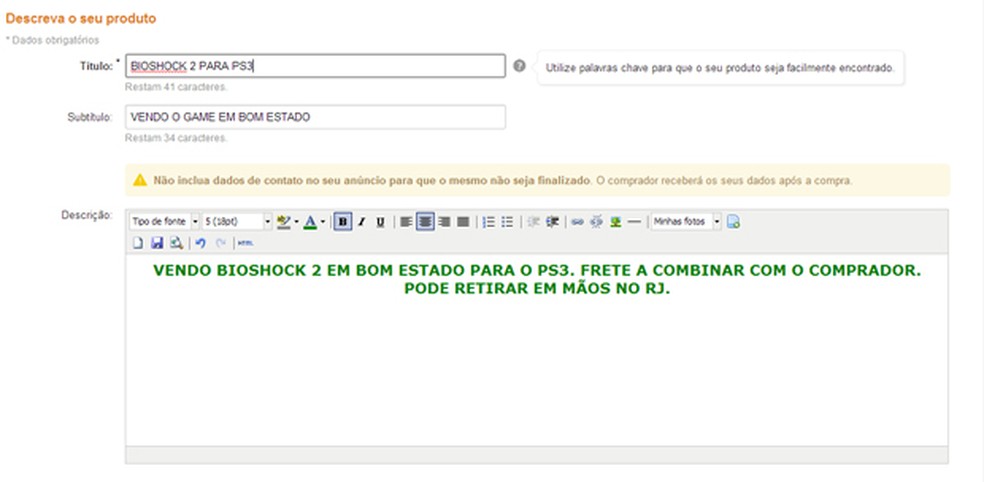Toggle italic formatting in description editor
Image resolution: width=984 pixels, height=482 pixels.
[361, 222]
